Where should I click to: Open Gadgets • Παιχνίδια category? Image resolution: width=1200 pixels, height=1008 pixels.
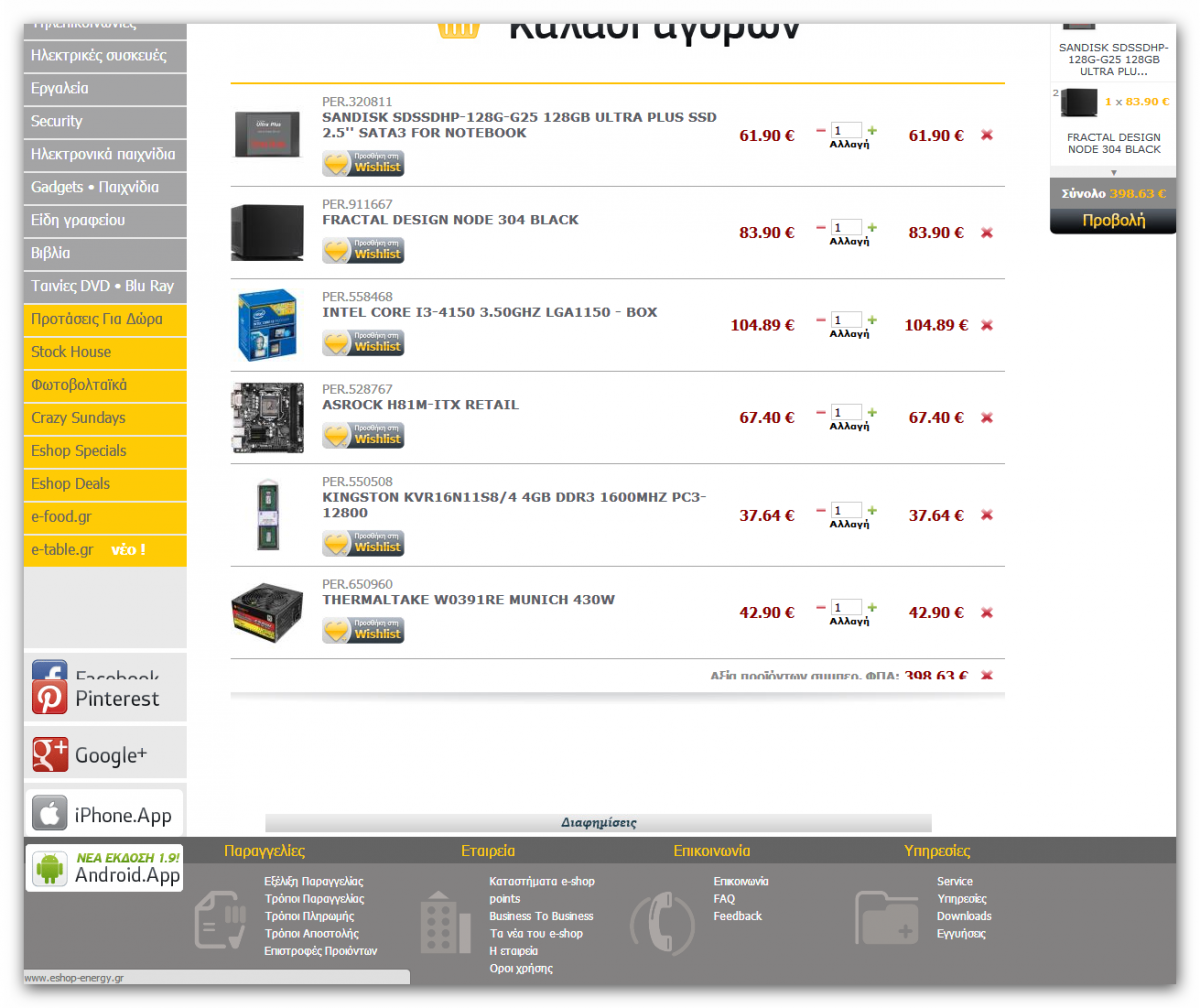105,188
